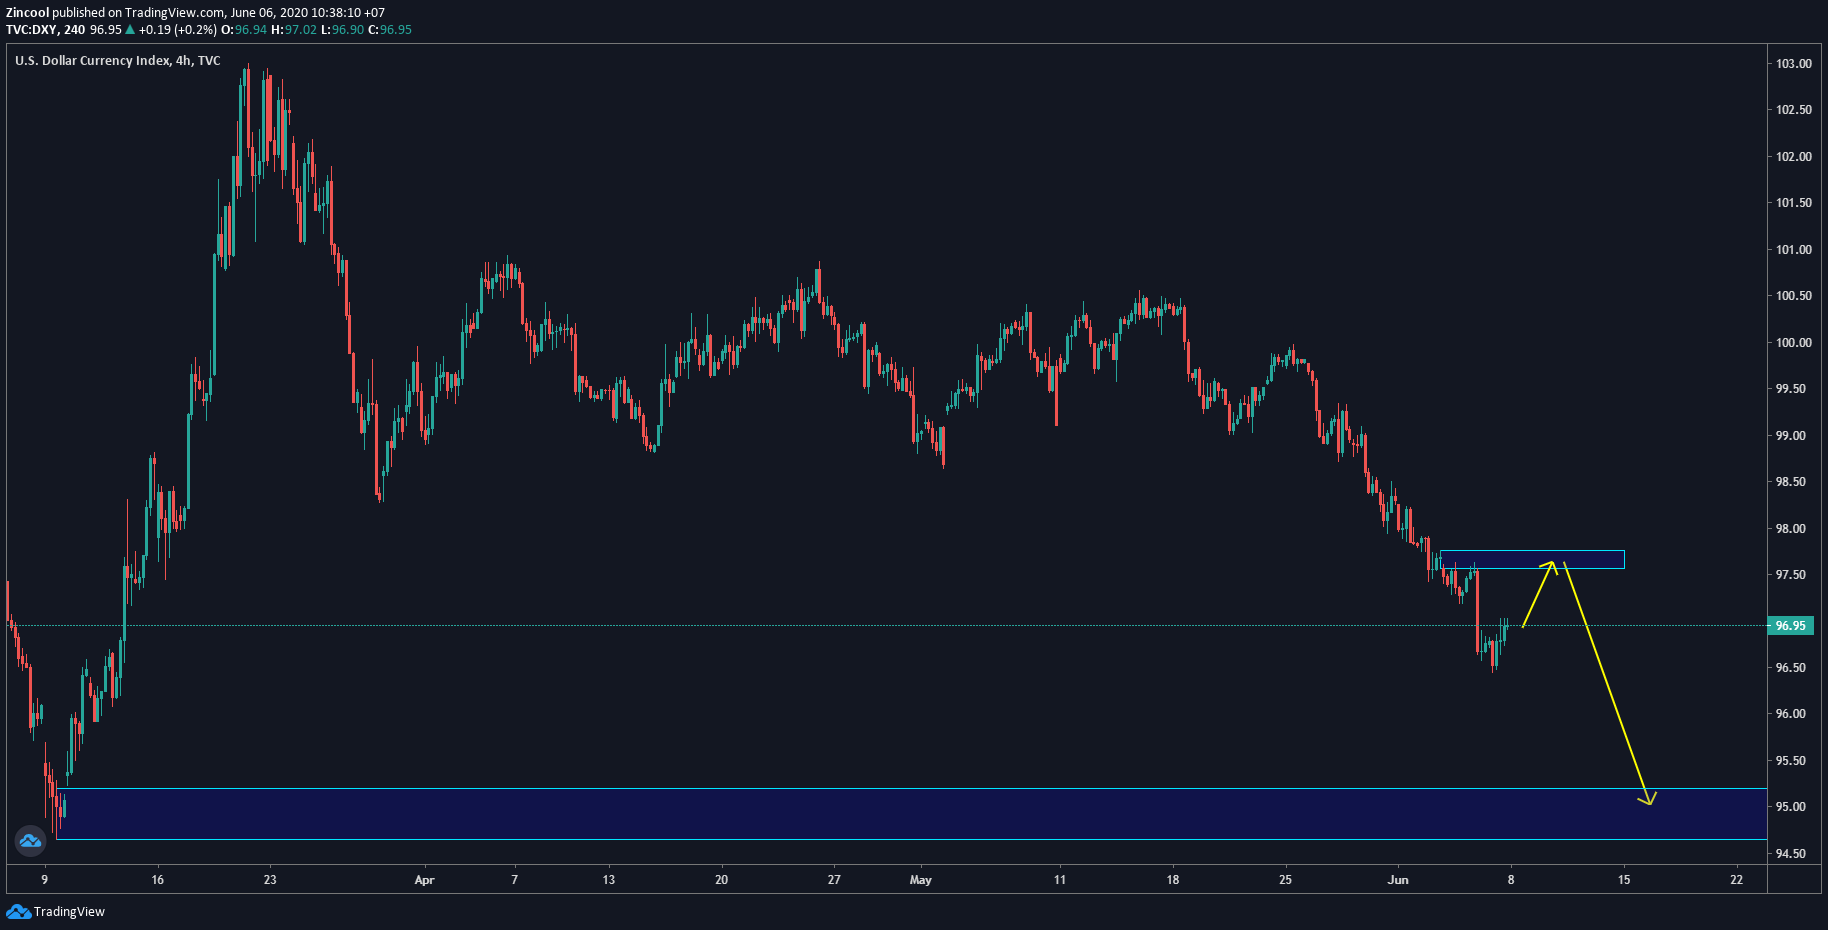Click the +0.19 (+0.2%) change value

click(x=177, y=30)
